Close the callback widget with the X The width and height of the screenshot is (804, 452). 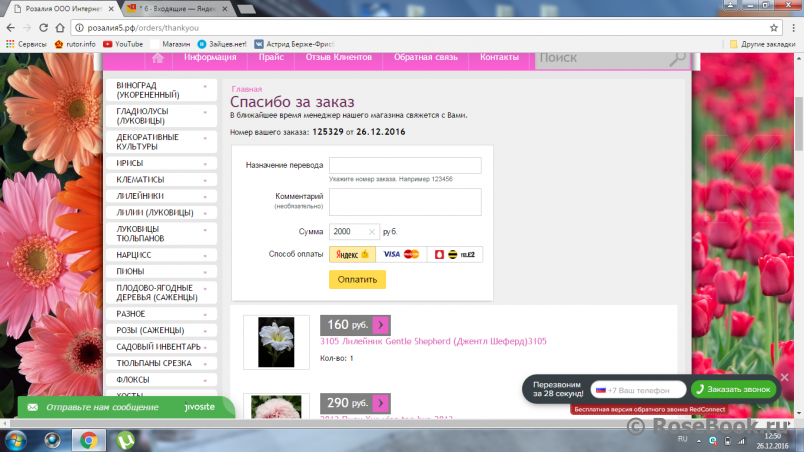click(785, 378)
